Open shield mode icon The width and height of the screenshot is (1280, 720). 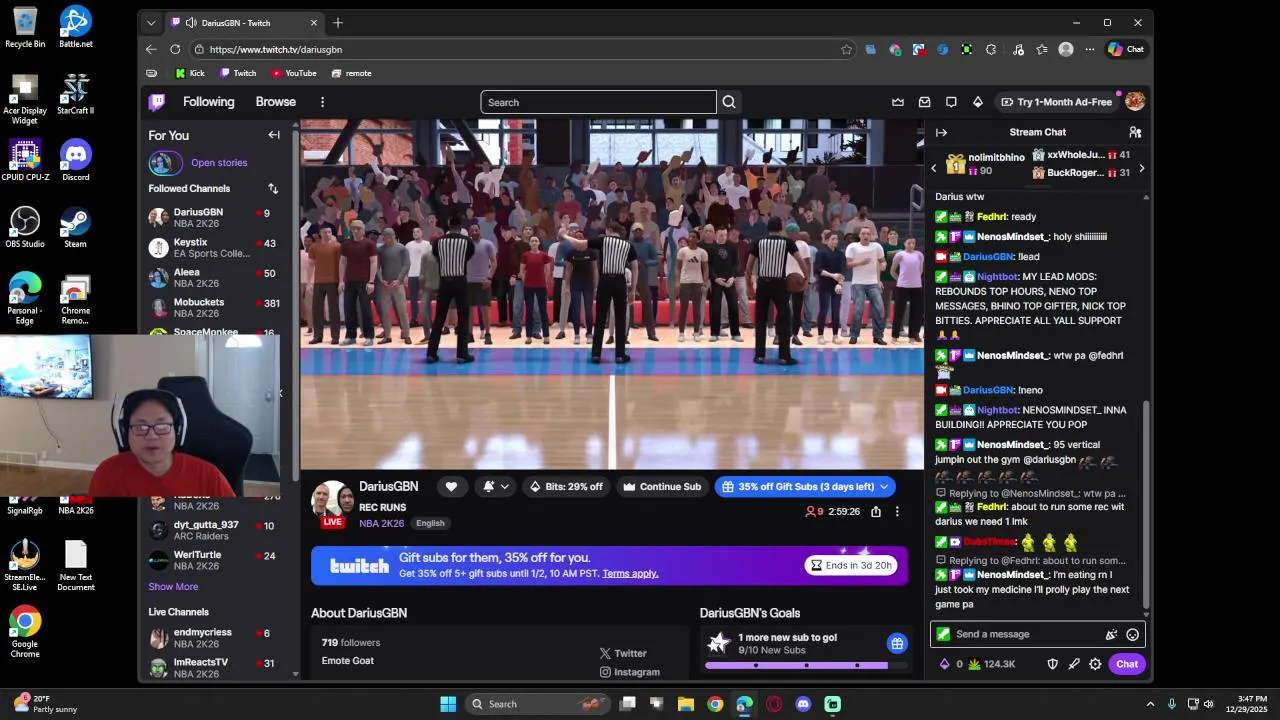click(1052, 664)
